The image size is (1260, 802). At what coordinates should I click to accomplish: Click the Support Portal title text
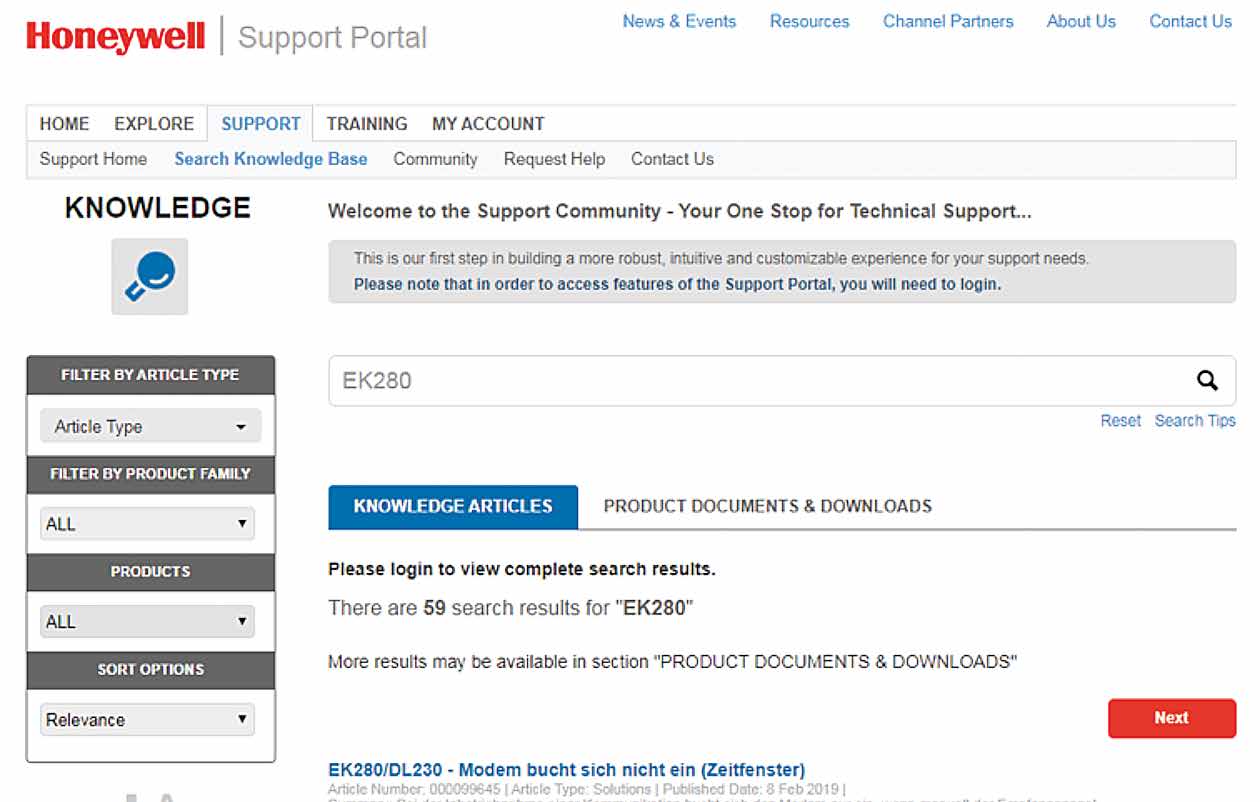coord(332,38)
